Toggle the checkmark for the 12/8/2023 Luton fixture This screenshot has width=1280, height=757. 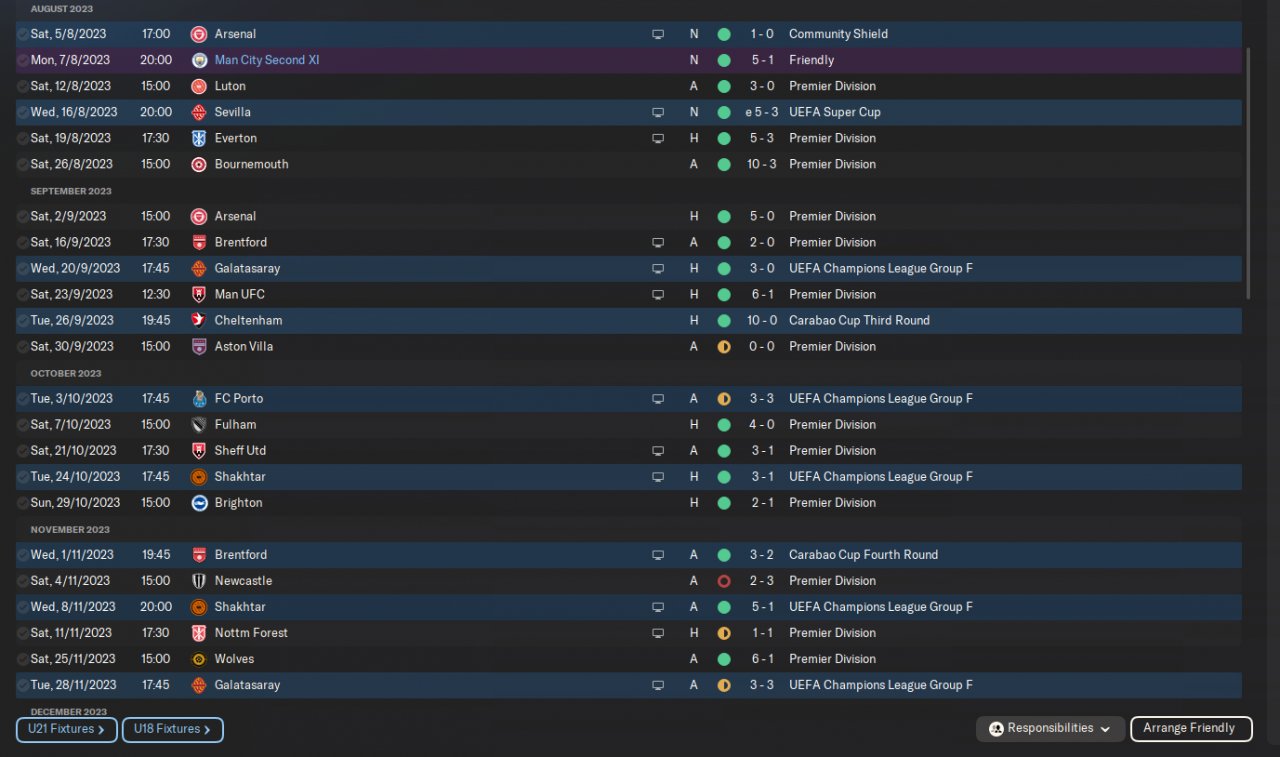(23, 86)
